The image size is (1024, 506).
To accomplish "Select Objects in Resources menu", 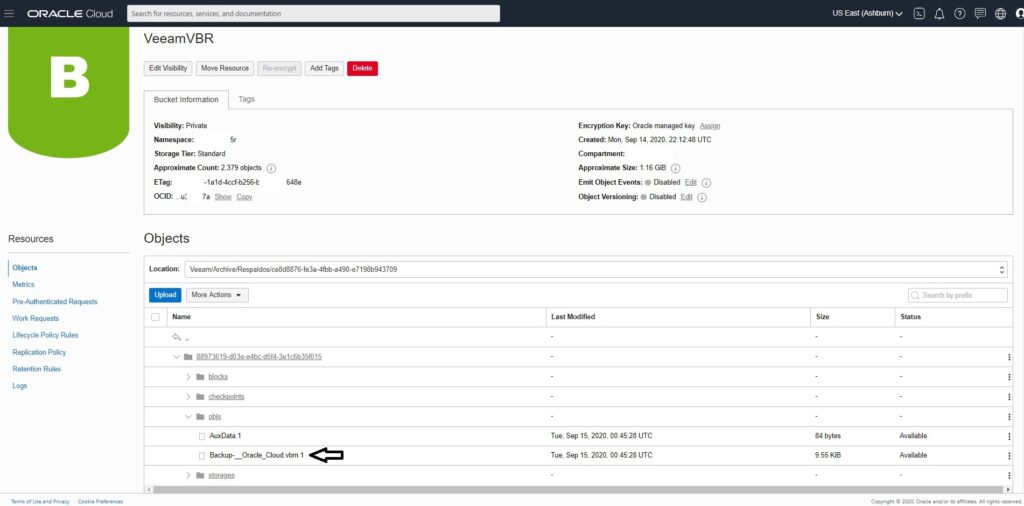I will tap(25, 268).
